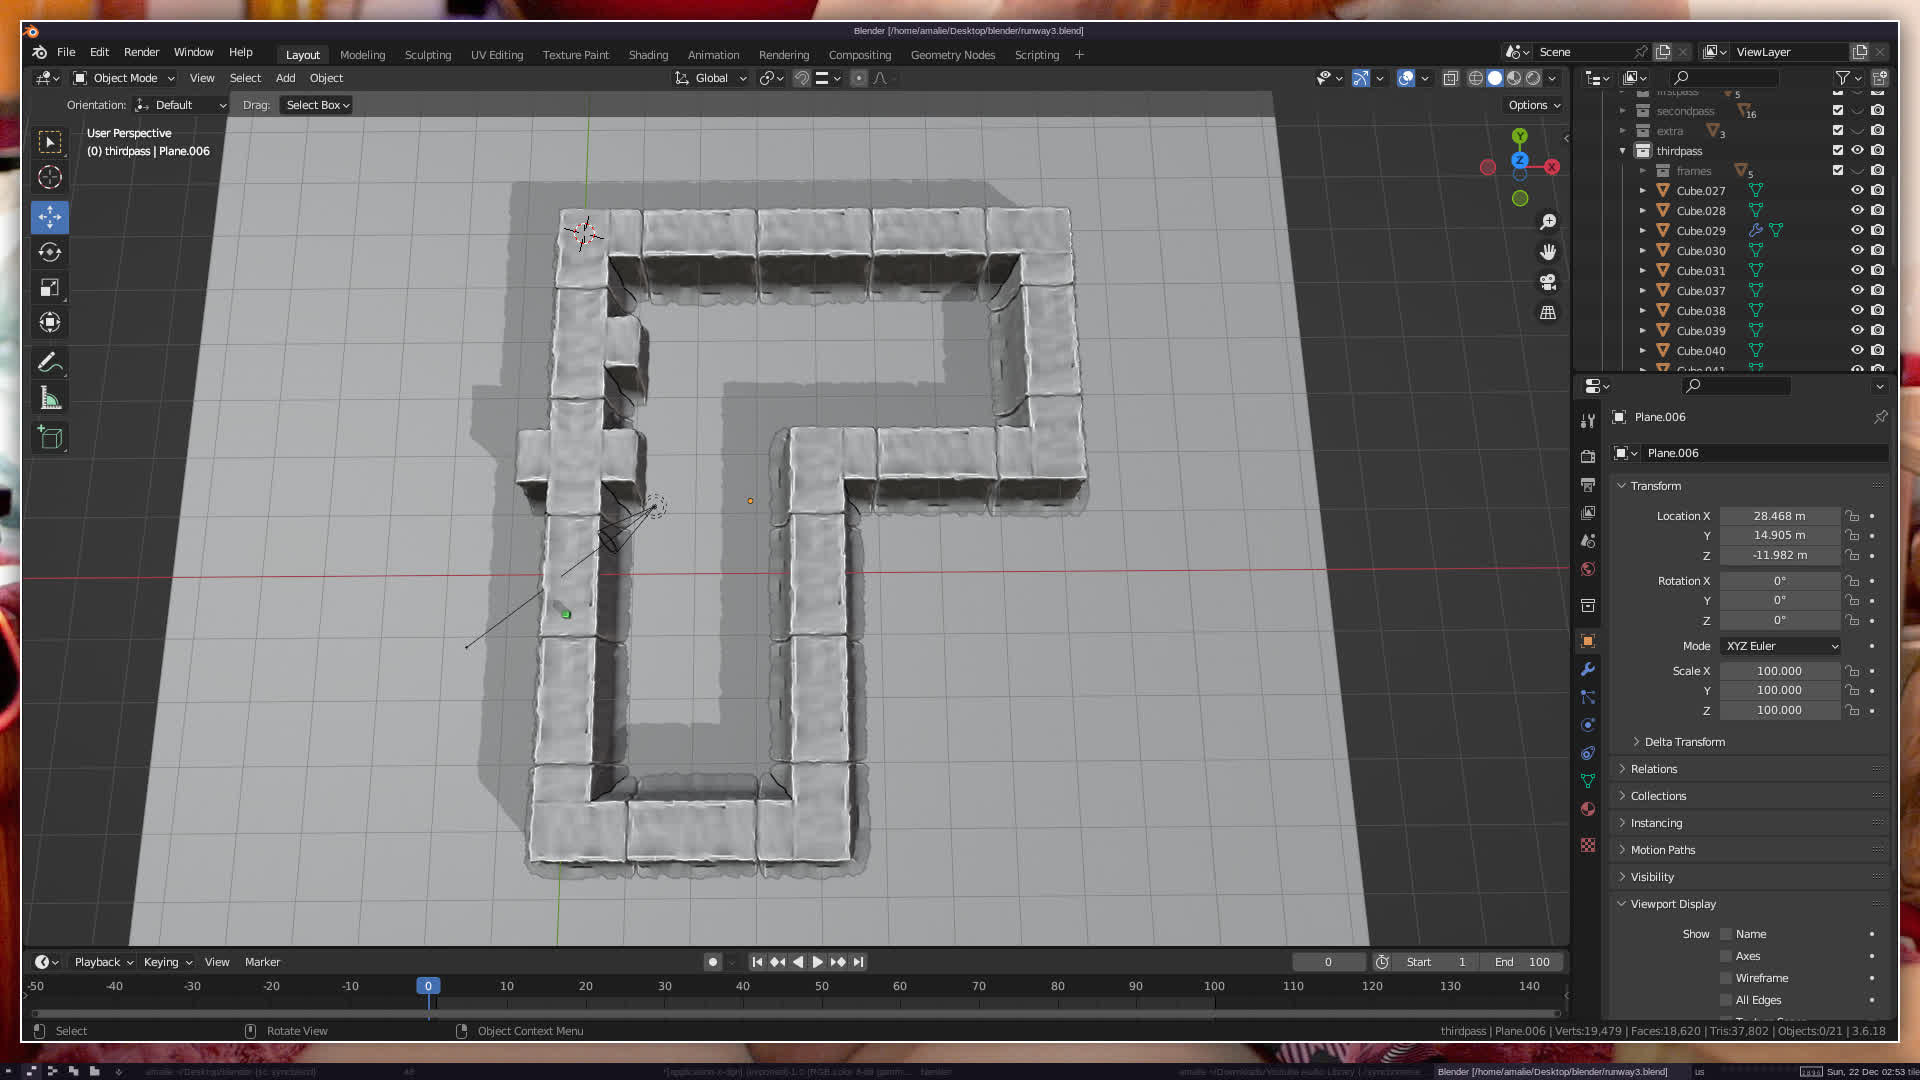Select the Annotate tool
Viewport: 1920px width, 1080px height.
coord(50,363)
